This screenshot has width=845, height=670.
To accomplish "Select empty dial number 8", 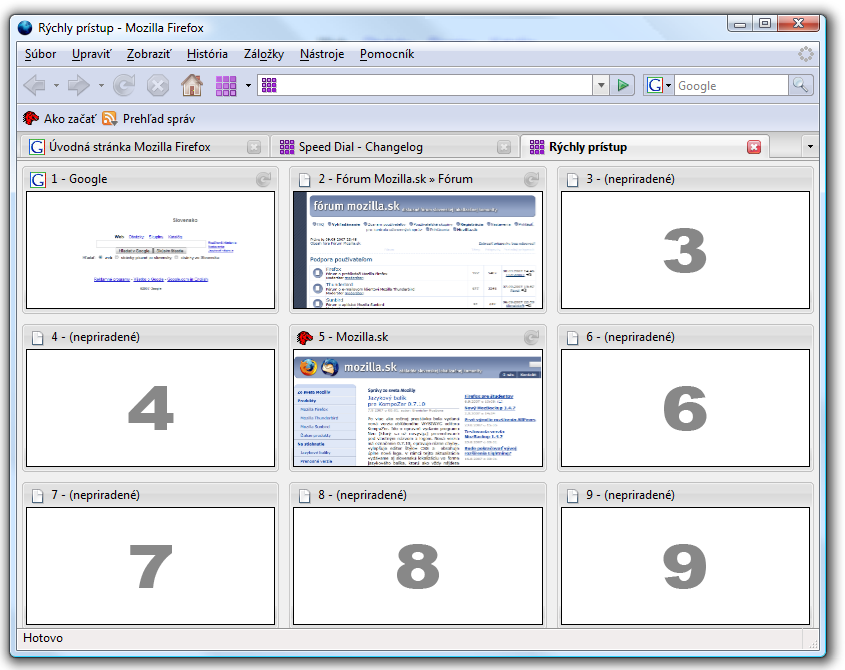I will click(x=418, y=566).
